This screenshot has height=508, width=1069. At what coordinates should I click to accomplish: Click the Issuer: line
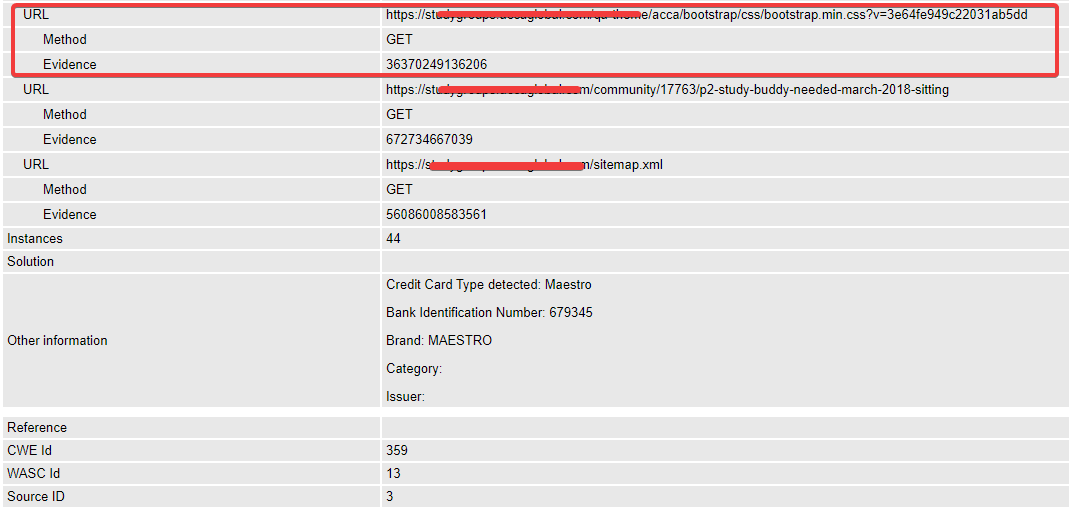[406, 396]
